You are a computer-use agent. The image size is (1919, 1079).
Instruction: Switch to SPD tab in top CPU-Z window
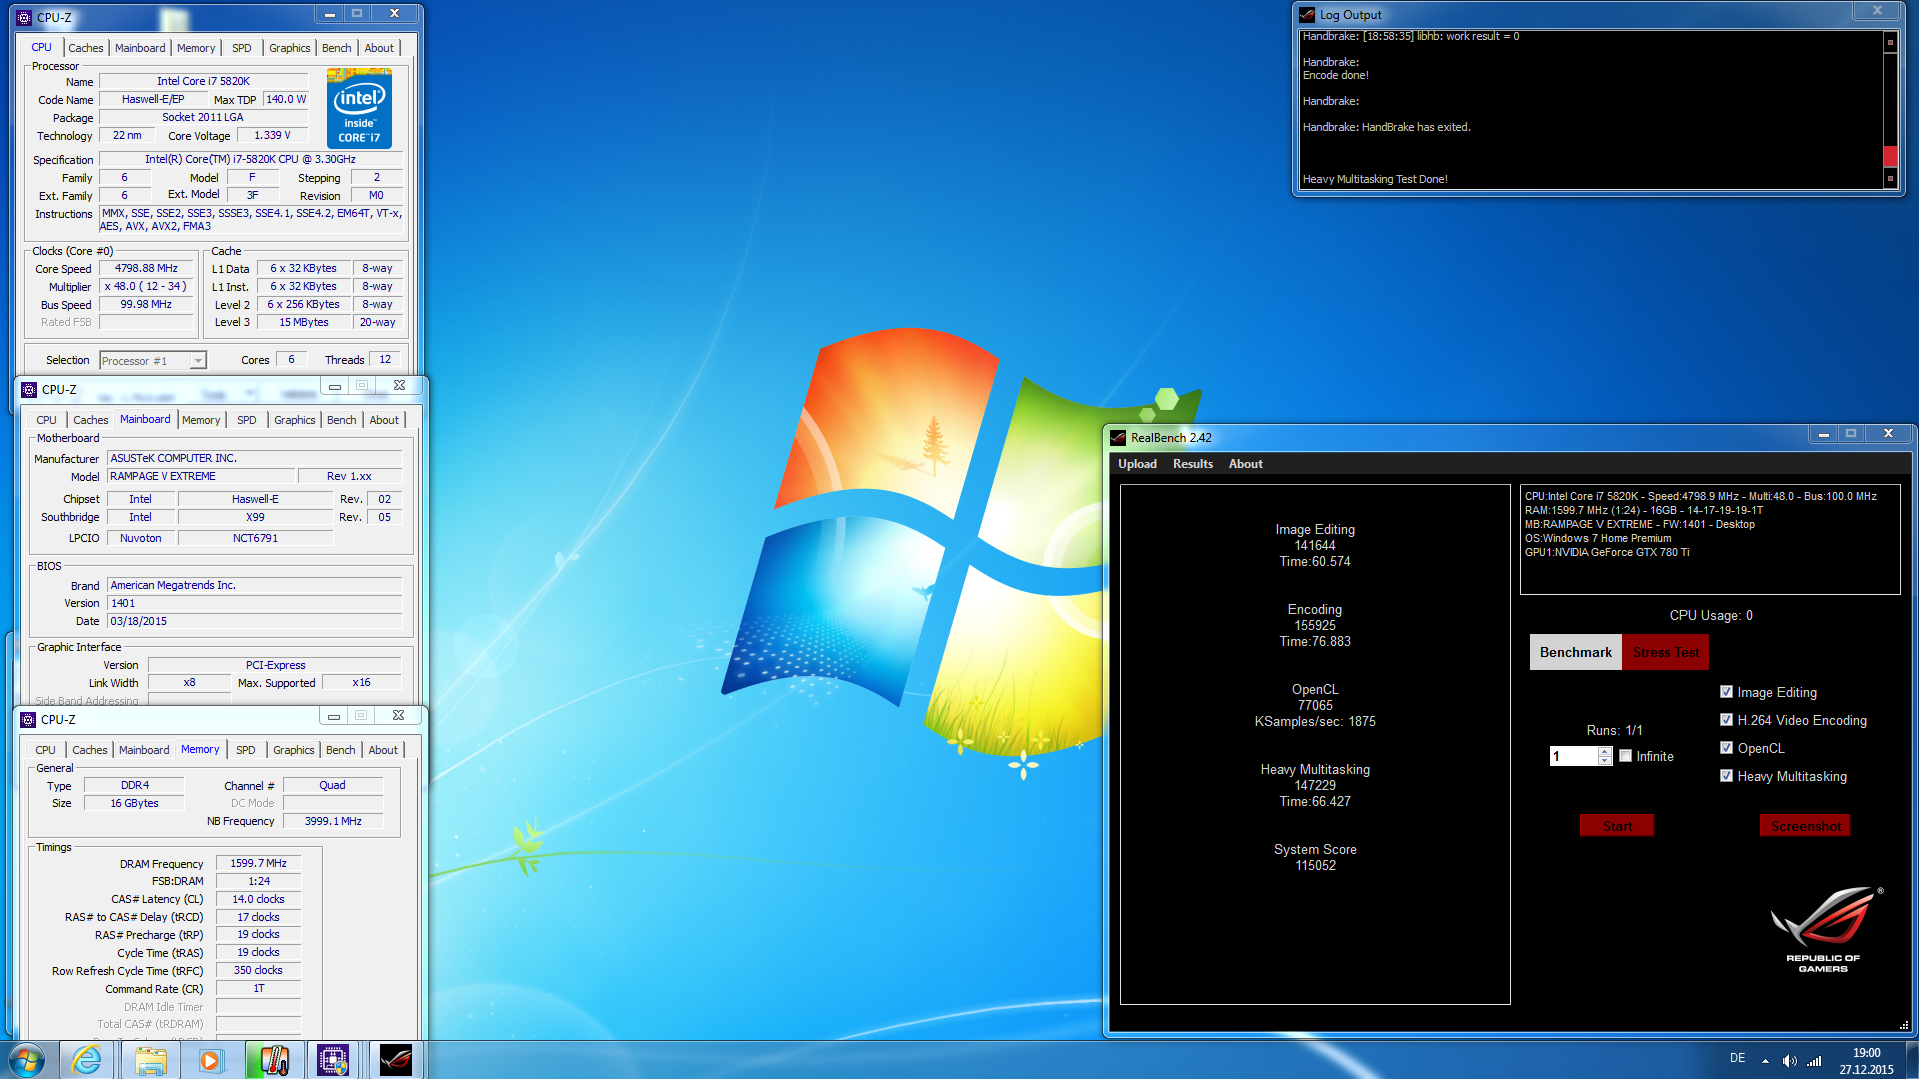tap(242, 48)
